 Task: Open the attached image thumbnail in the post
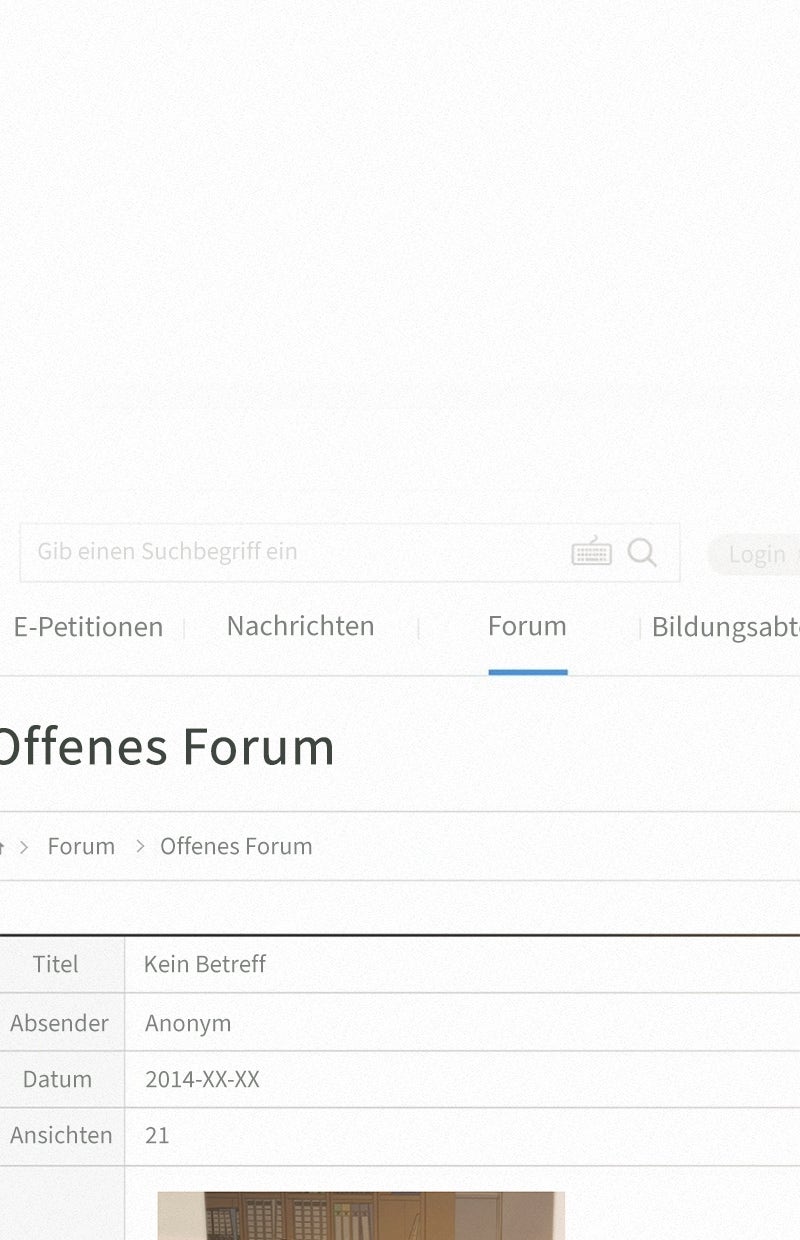click(361, 1215)
